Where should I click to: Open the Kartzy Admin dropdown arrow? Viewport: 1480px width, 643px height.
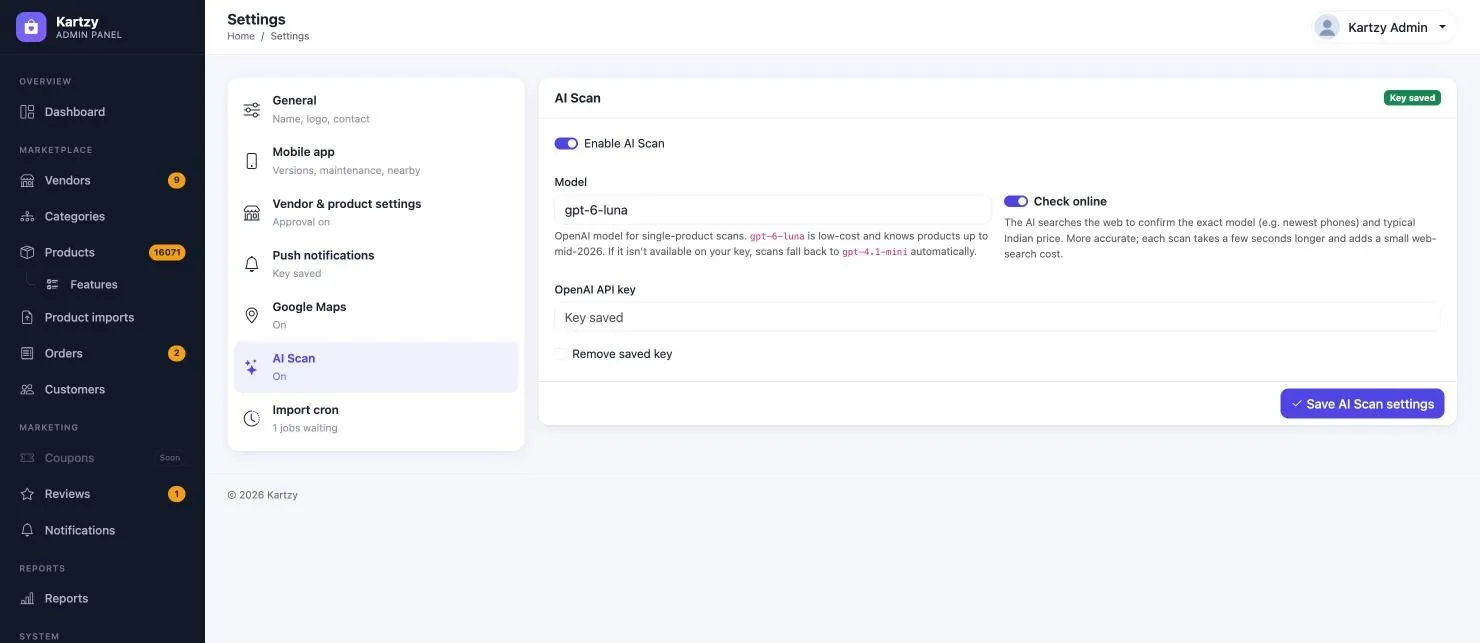click(x=1442, y=28)
